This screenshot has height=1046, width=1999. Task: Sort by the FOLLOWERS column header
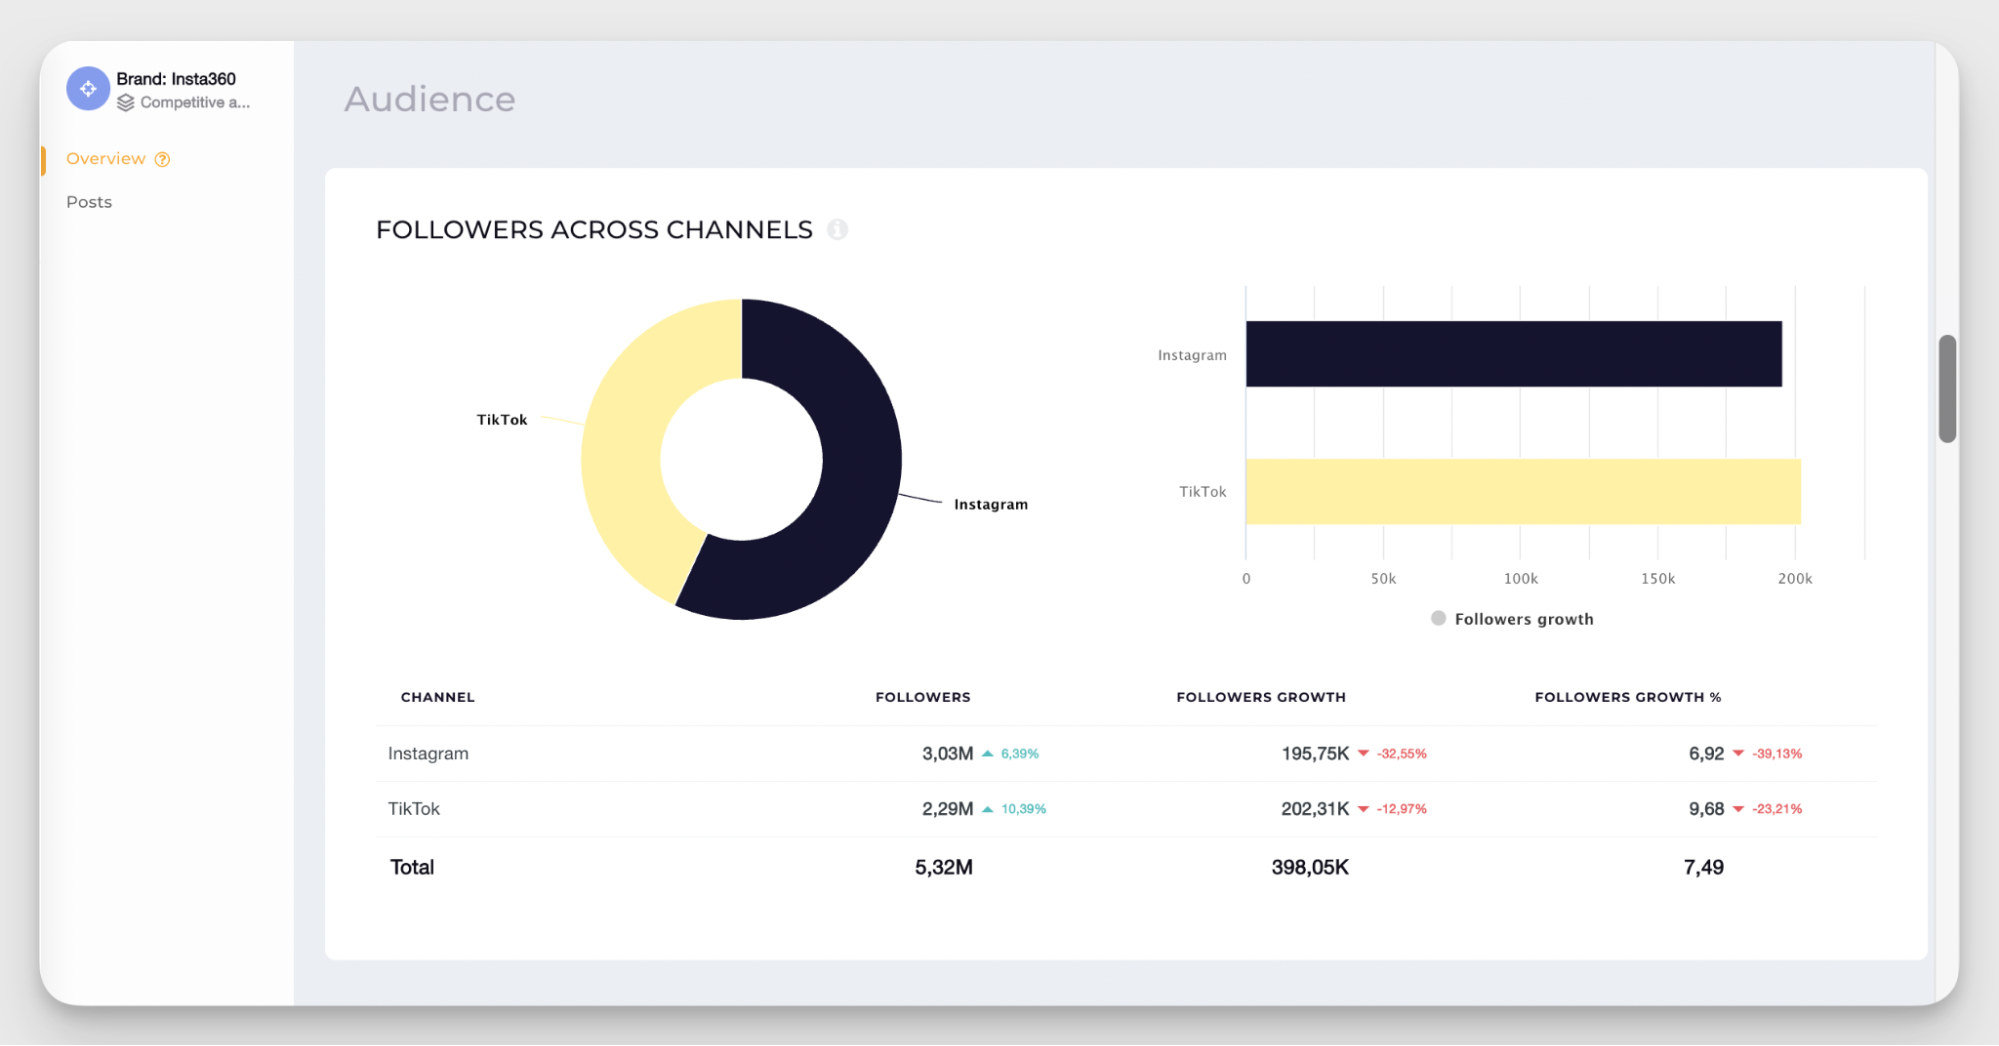tap(923, 697)
